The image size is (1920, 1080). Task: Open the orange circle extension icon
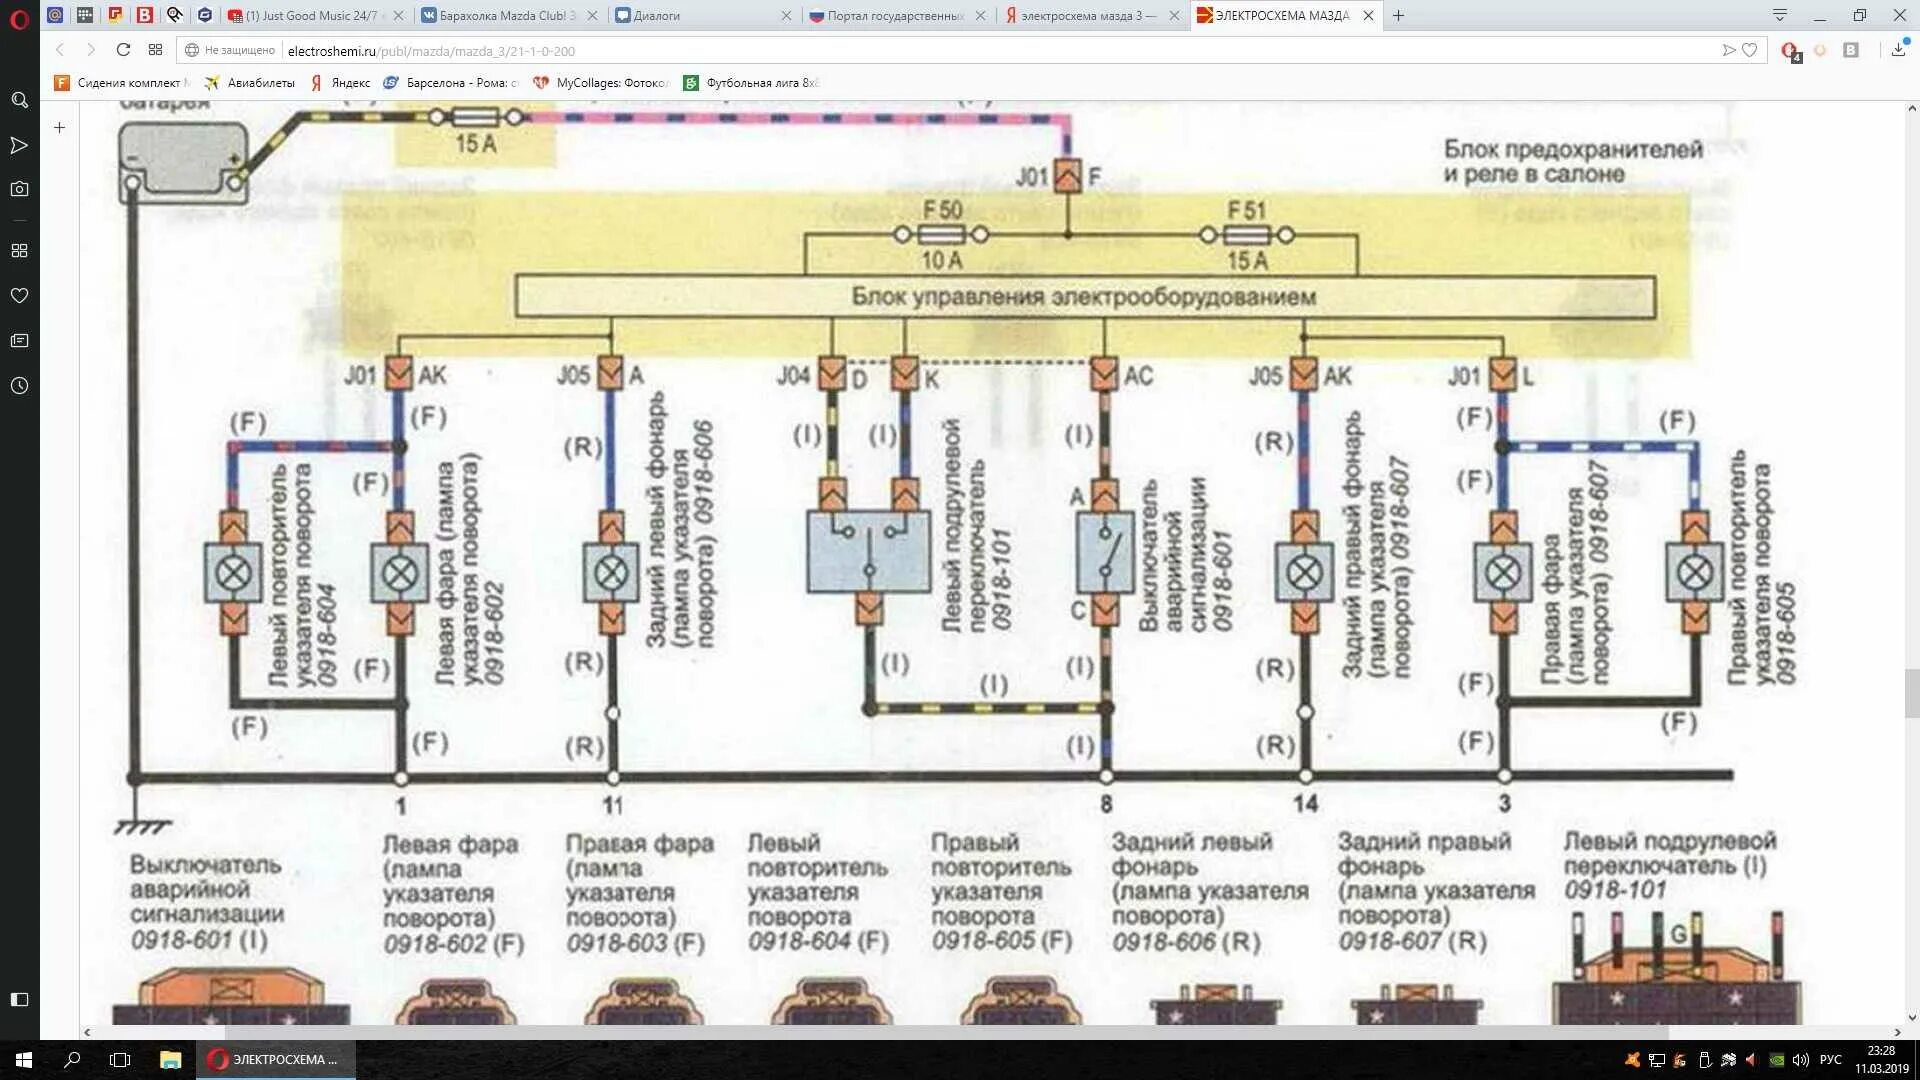(1820, 50)
